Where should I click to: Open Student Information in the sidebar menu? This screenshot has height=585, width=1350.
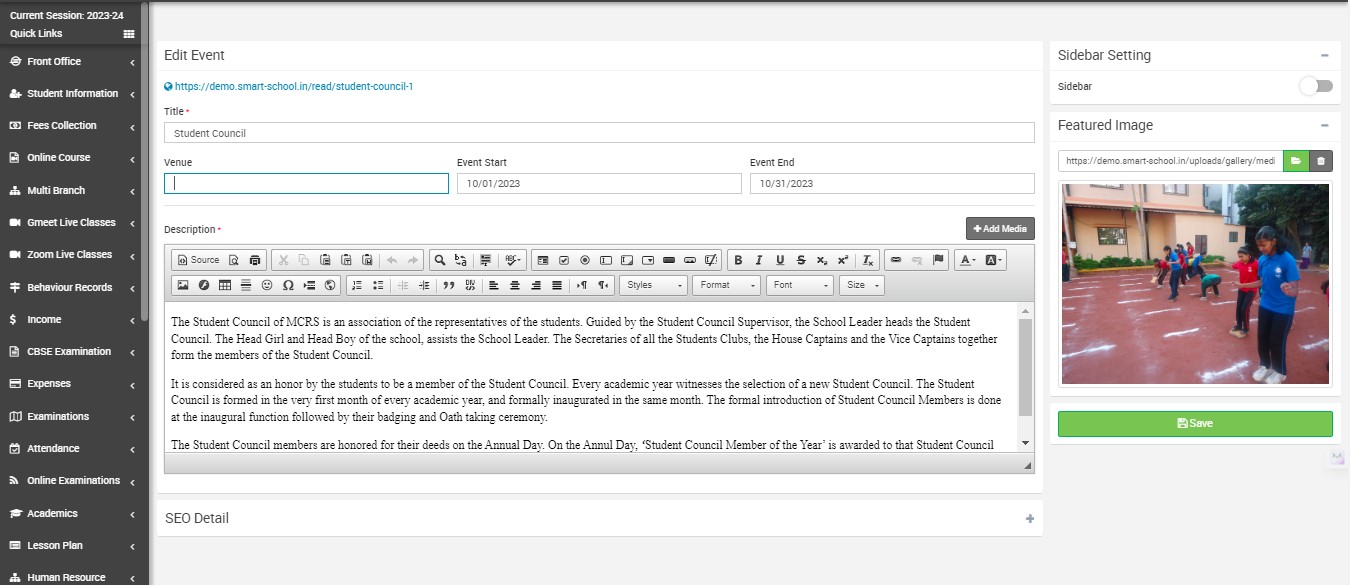72,93
